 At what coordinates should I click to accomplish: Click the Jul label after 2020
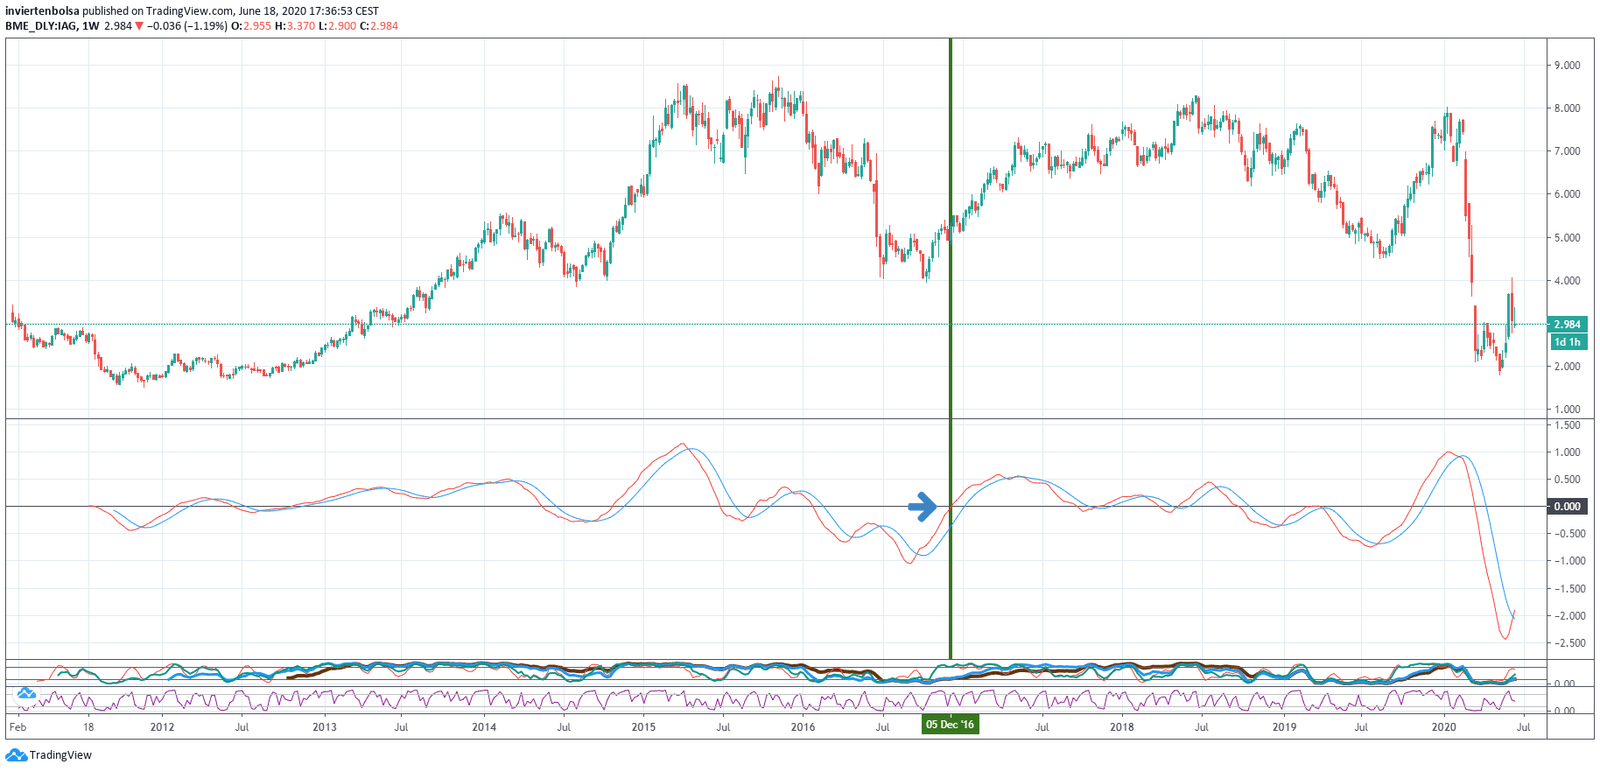click(1523, 727)
